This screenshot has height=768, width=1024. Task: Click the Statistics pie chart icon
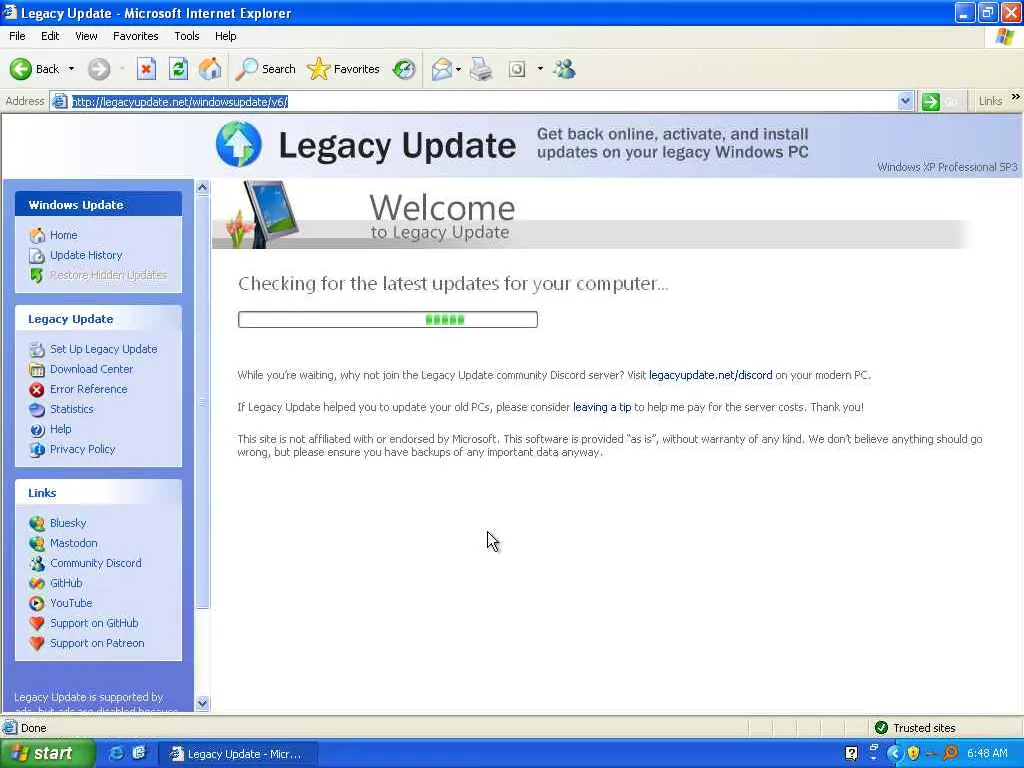[x=37, y=409]
